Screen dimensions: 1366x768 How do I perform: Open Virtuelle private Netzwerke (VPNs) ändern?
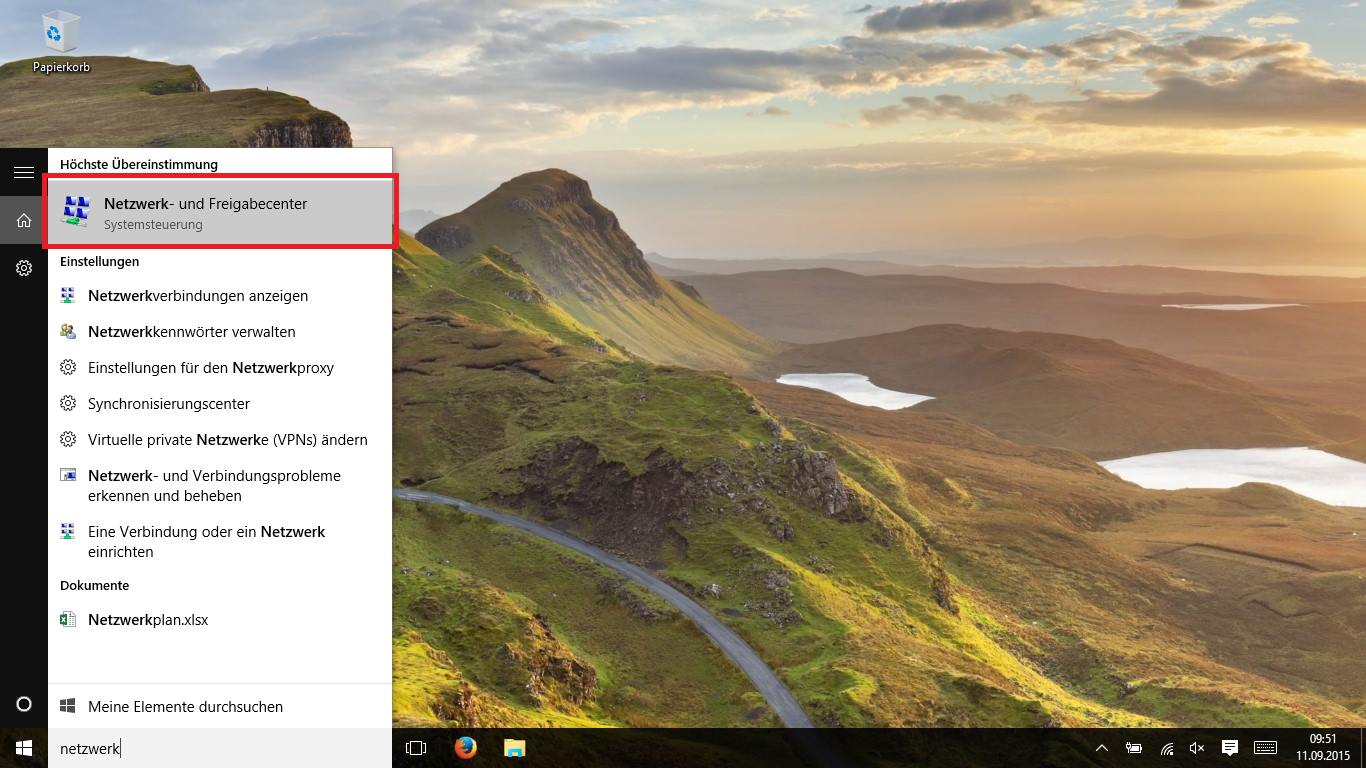(220, 440)
